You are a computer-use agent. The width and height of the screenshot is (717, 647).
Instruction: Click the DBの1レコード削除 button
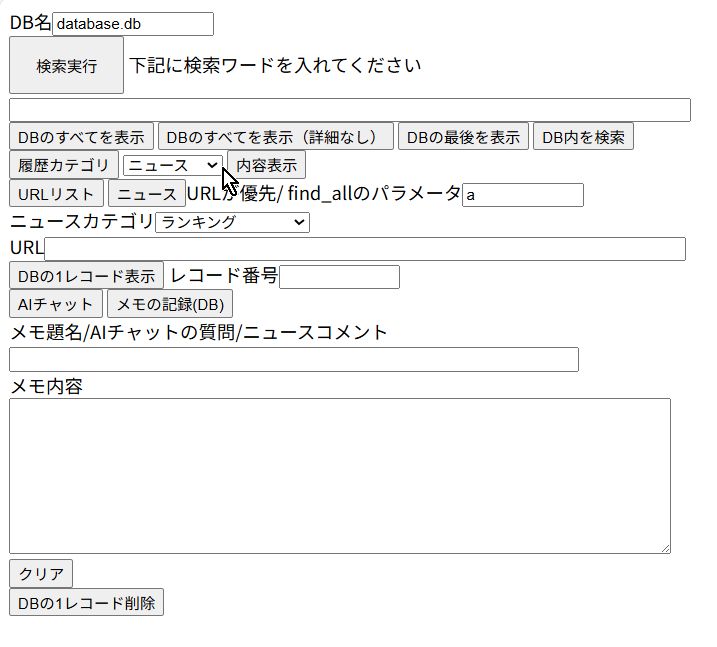click(x=86, y=603)
